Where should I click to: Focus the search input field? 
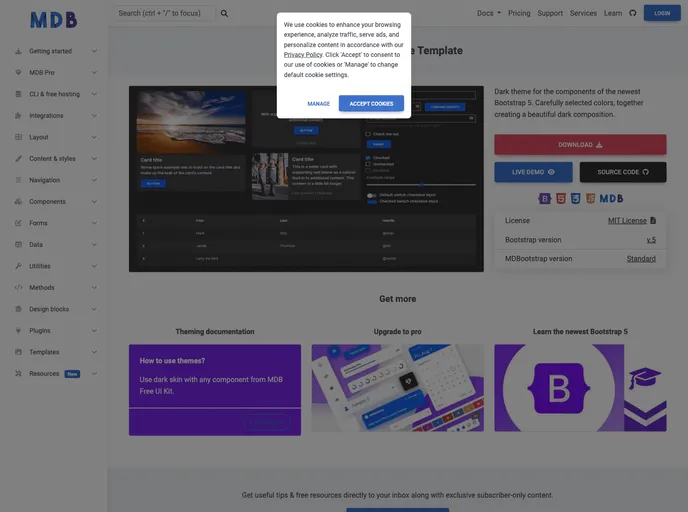point(165,13)
